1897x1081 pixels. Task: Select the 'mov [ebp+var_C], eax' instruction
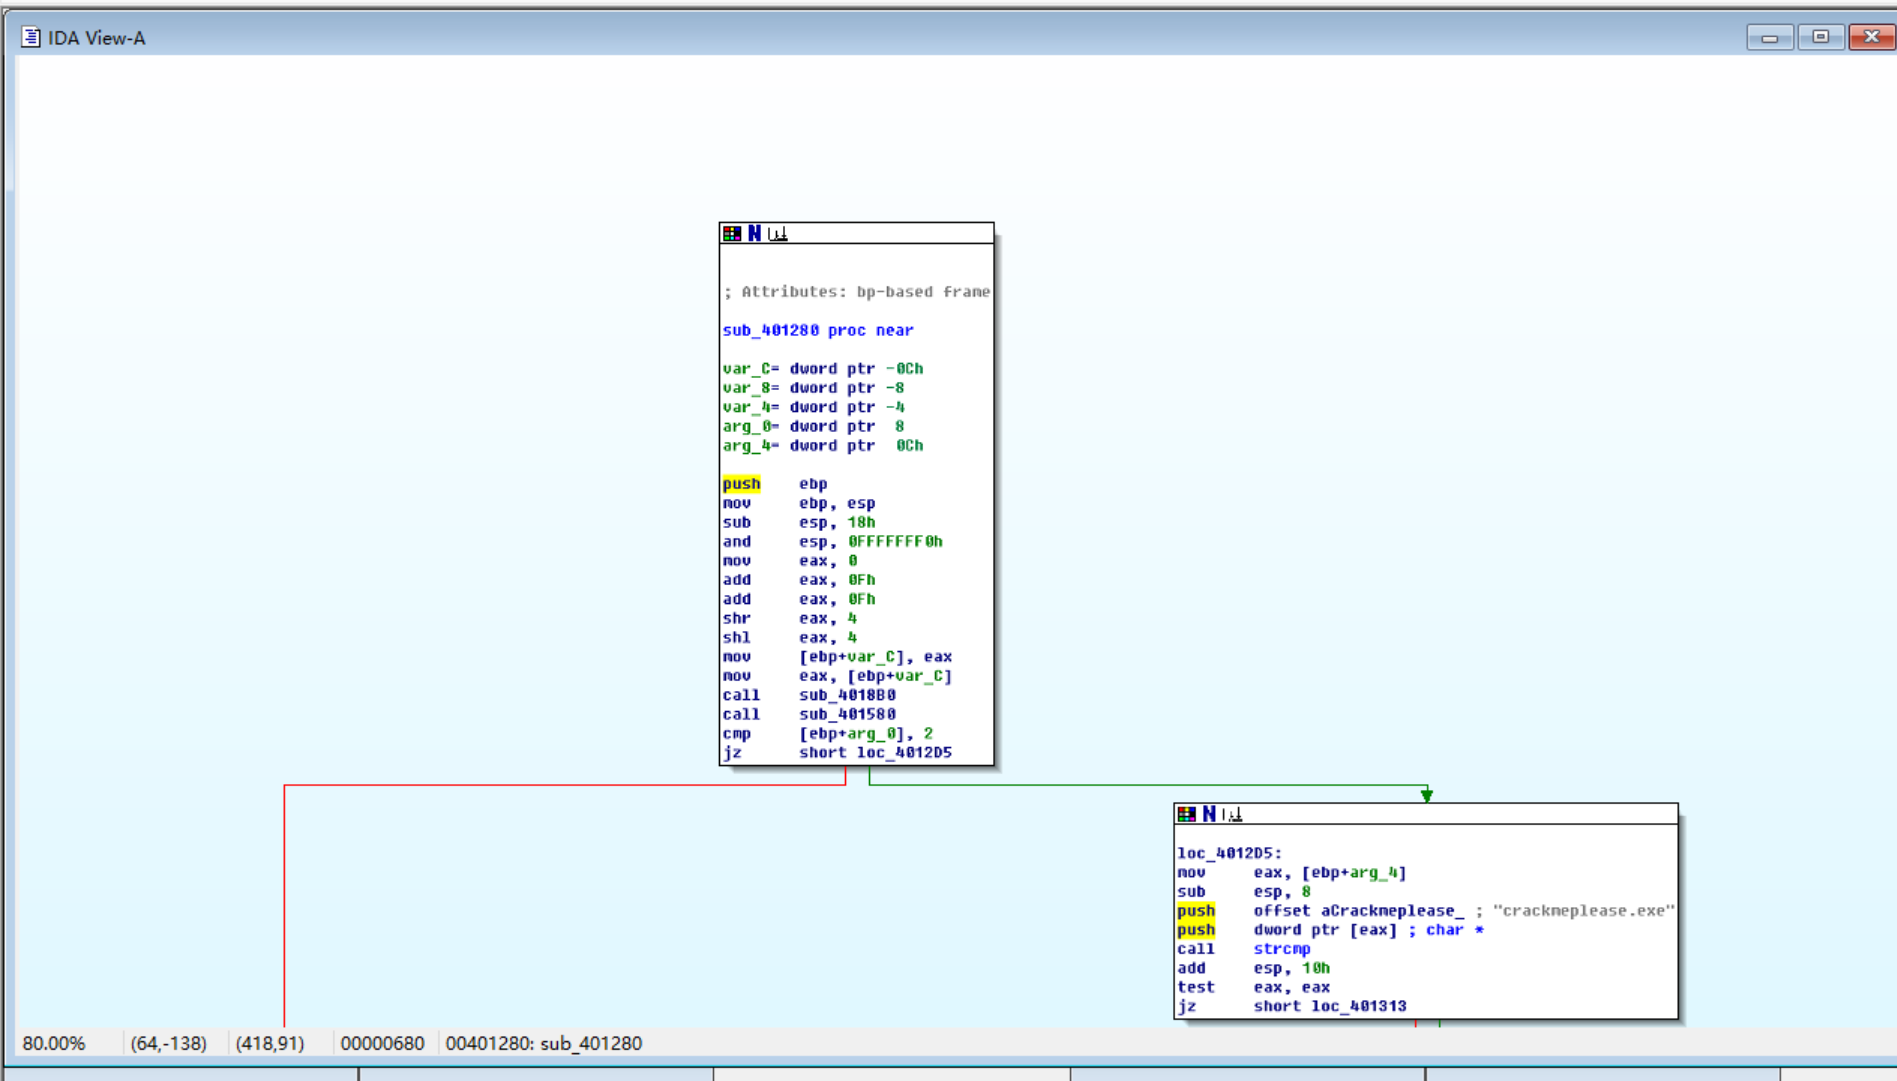pyautogui.click(x=838, y=657)
